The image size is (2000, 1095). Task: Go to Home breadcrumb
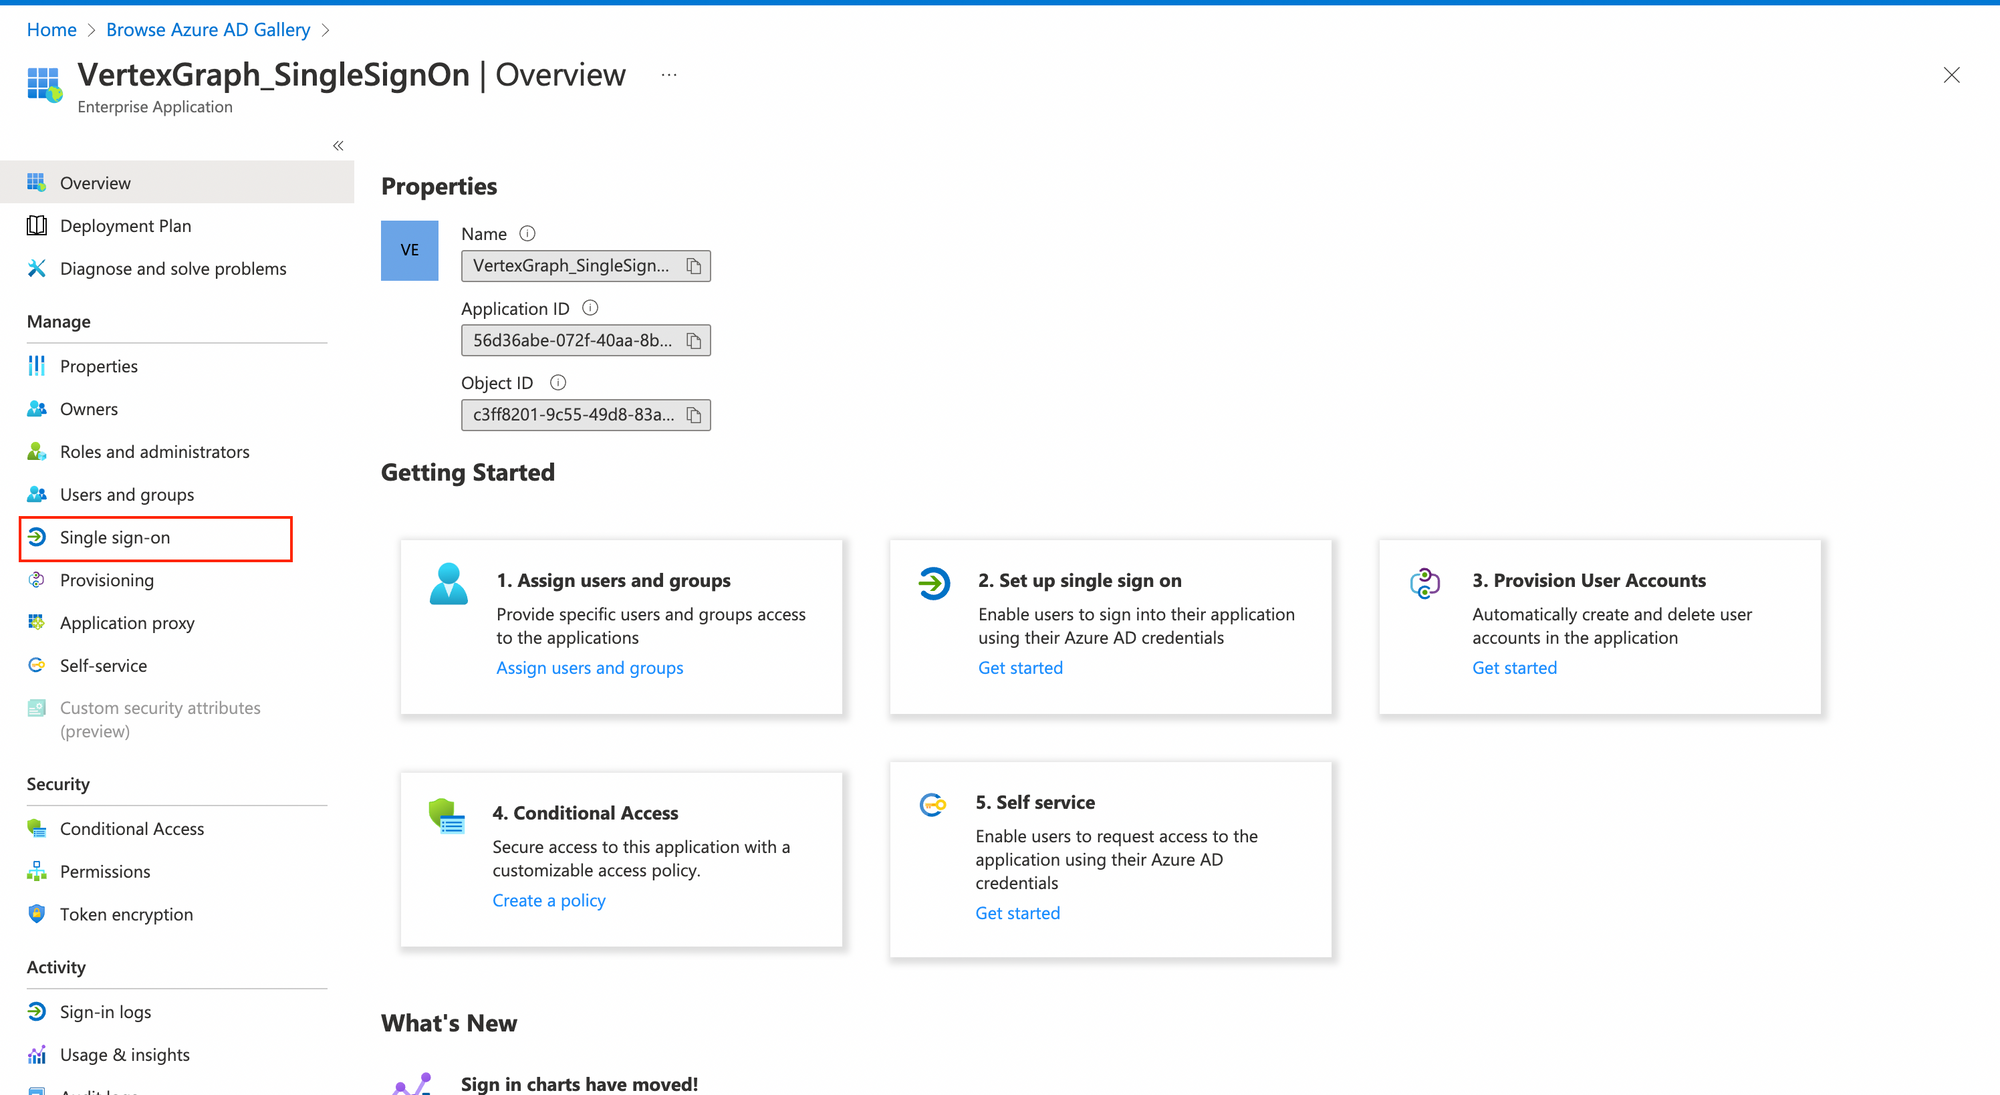52,30
